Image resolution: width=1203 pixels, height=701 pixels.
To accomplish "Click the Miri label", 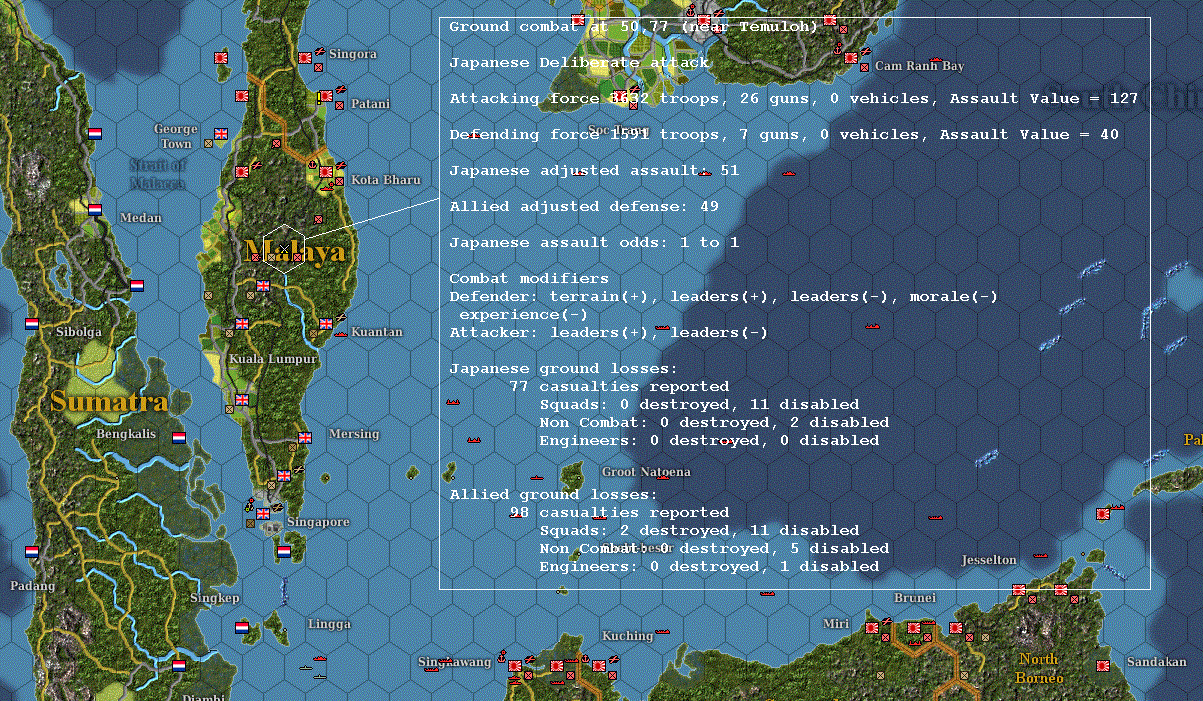I will coord(835,624).
